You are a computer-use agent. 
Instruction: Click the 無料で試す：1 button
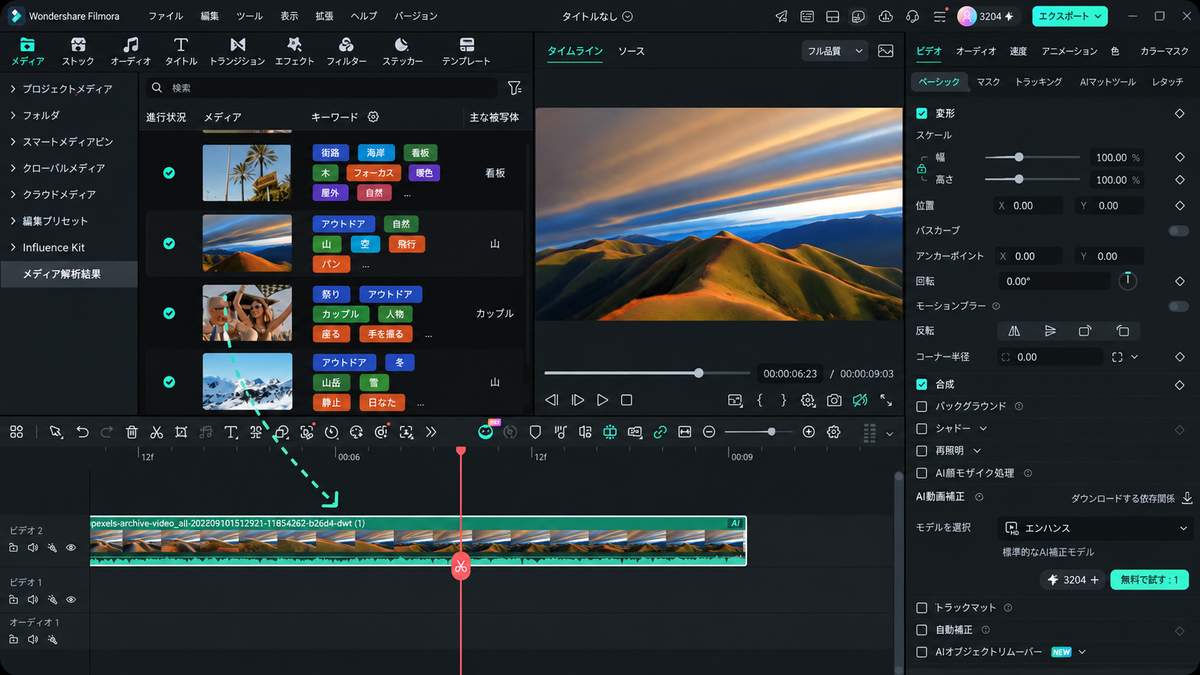pos(1149,580)
